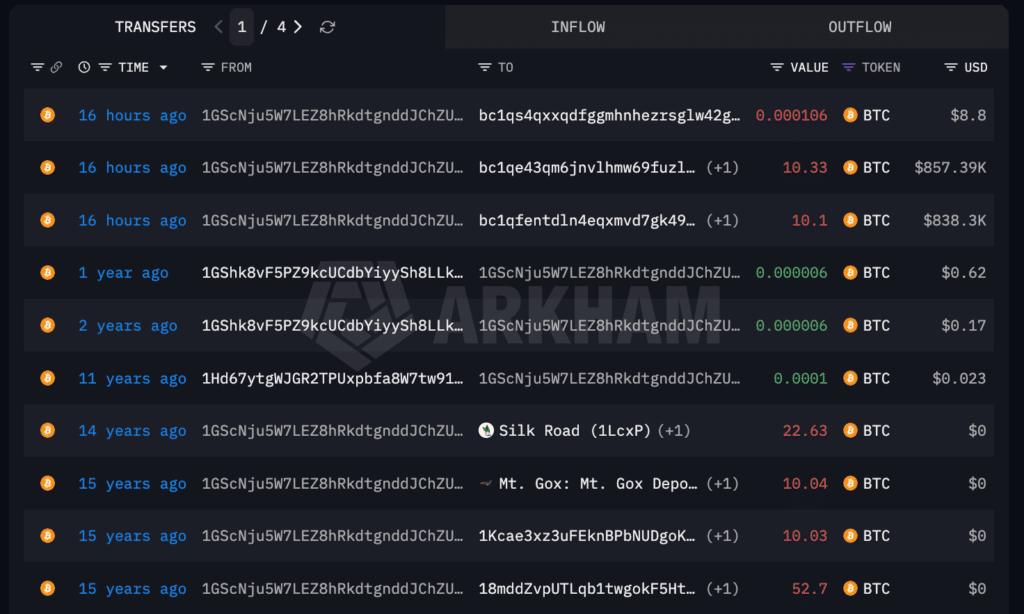Screen dimensions: 1024x614
Task: Open address bc1qs4qxxqdfggmhnhezrsglw42g
Action: [609, 116]
